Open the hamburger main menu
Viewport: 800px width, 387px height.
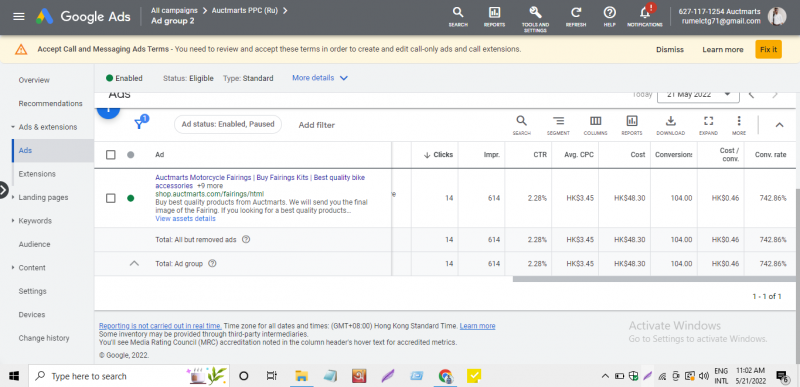(x=19, y=16)
